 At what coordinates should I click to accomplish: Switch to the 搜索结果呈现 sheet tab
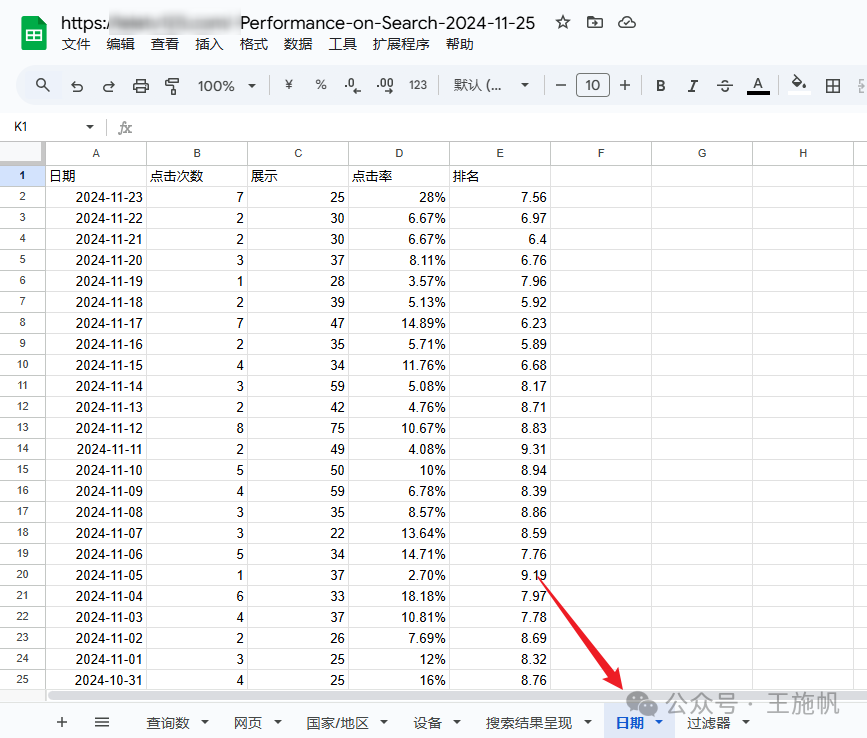[529, 723]
